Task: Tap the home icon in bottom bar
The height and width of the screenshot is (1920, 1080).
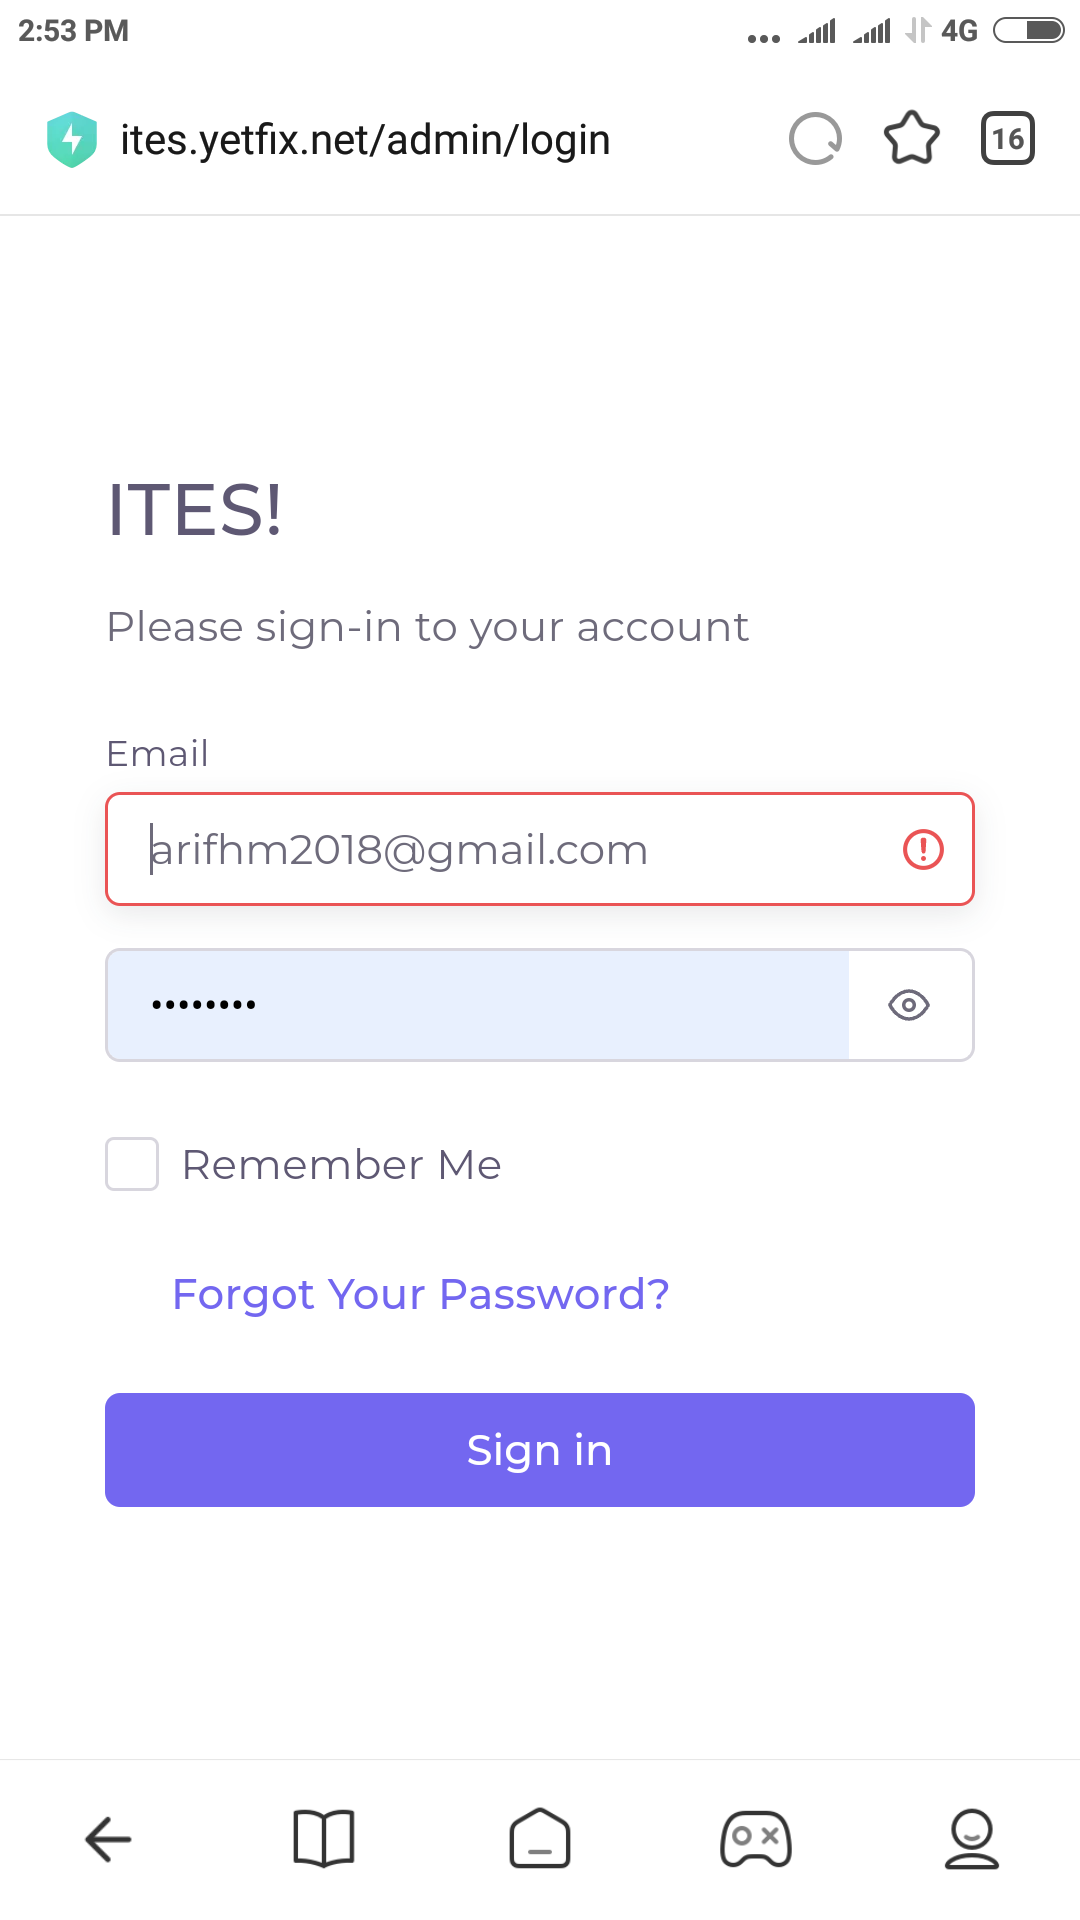Action: click(540, 1838)
